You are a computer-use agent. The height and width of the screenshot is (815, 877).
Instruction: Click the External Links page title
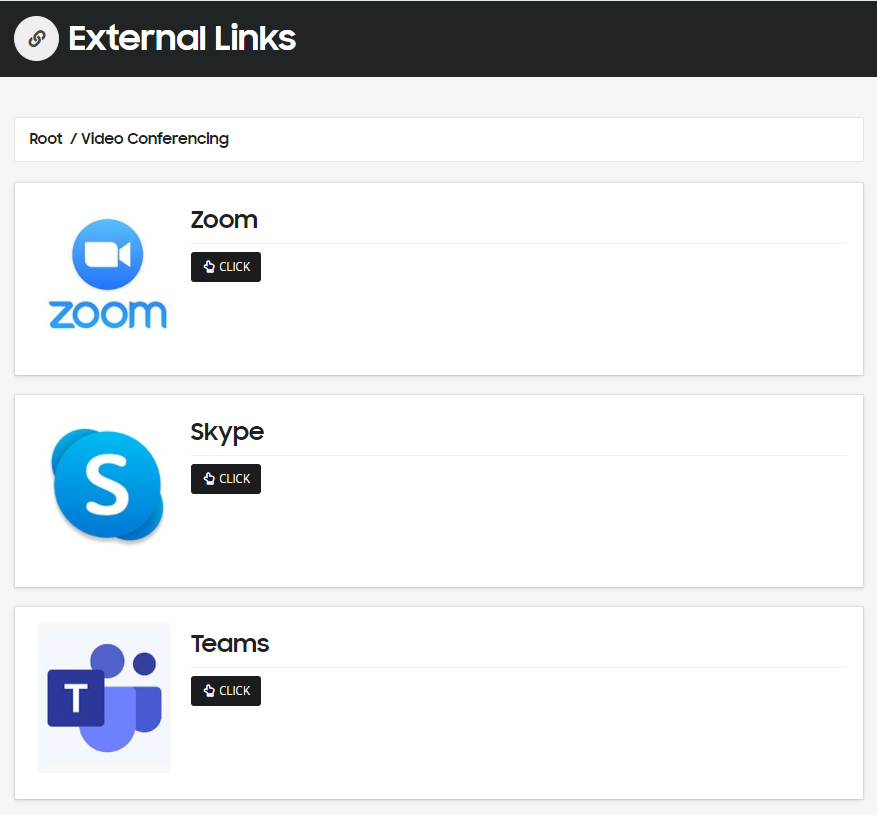182,39
